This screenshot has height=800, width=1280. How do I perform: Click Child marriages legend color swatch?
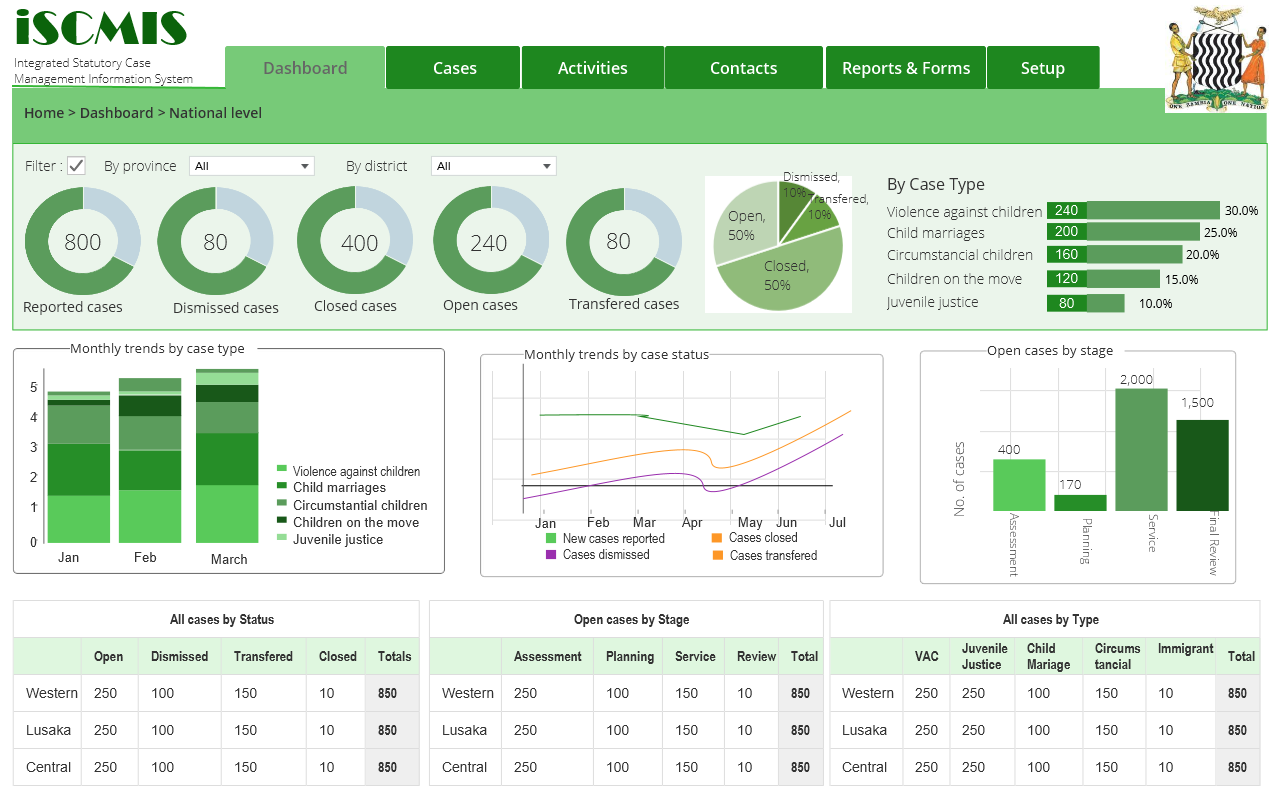pyautogui.click(x=282, y=486)
